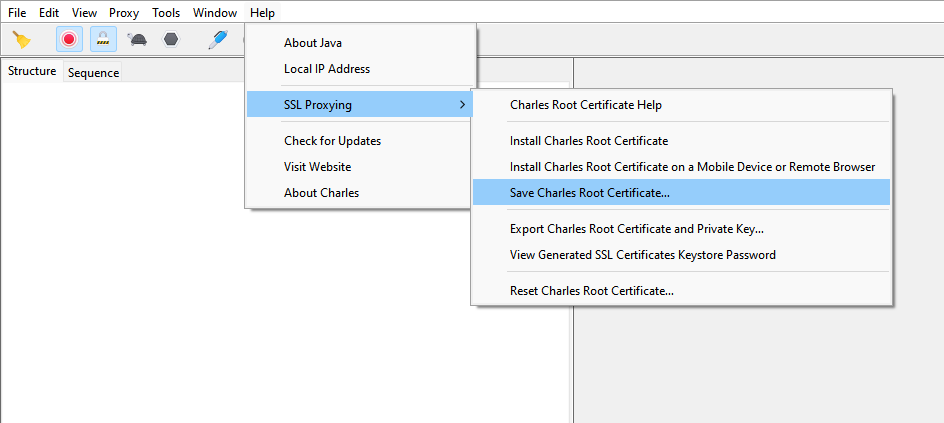The image size is (944, 423).
Task: Clear session using the broom icon
Action: point(22,40)
